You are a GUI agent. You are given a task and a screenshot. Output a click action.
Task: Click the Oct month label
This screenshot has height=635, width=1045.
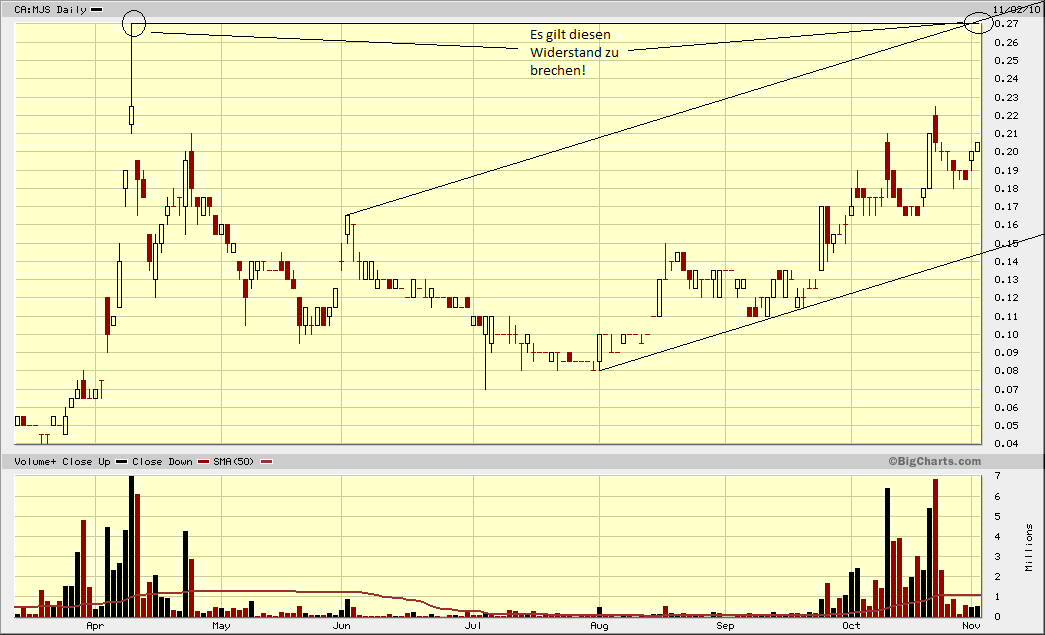(x=851, y=626)
